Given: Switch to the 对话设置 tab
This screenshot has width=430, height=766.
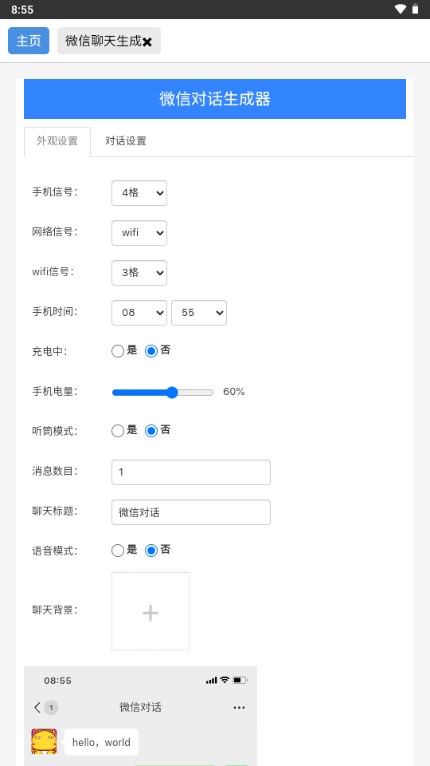Looking at the screenshot, I should (x=126, y=141).
